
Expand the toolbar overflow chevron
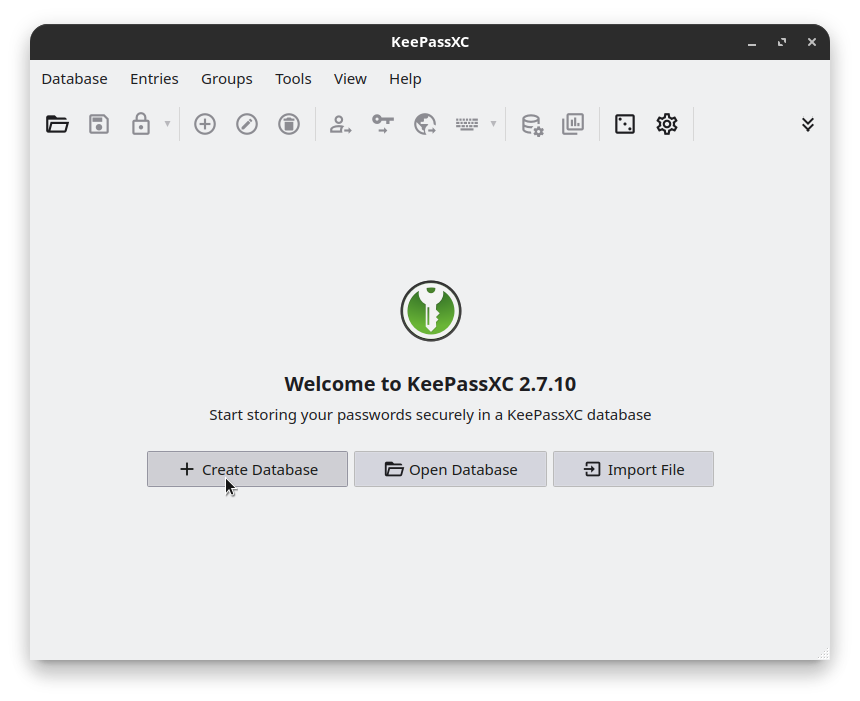coord(807,125)
